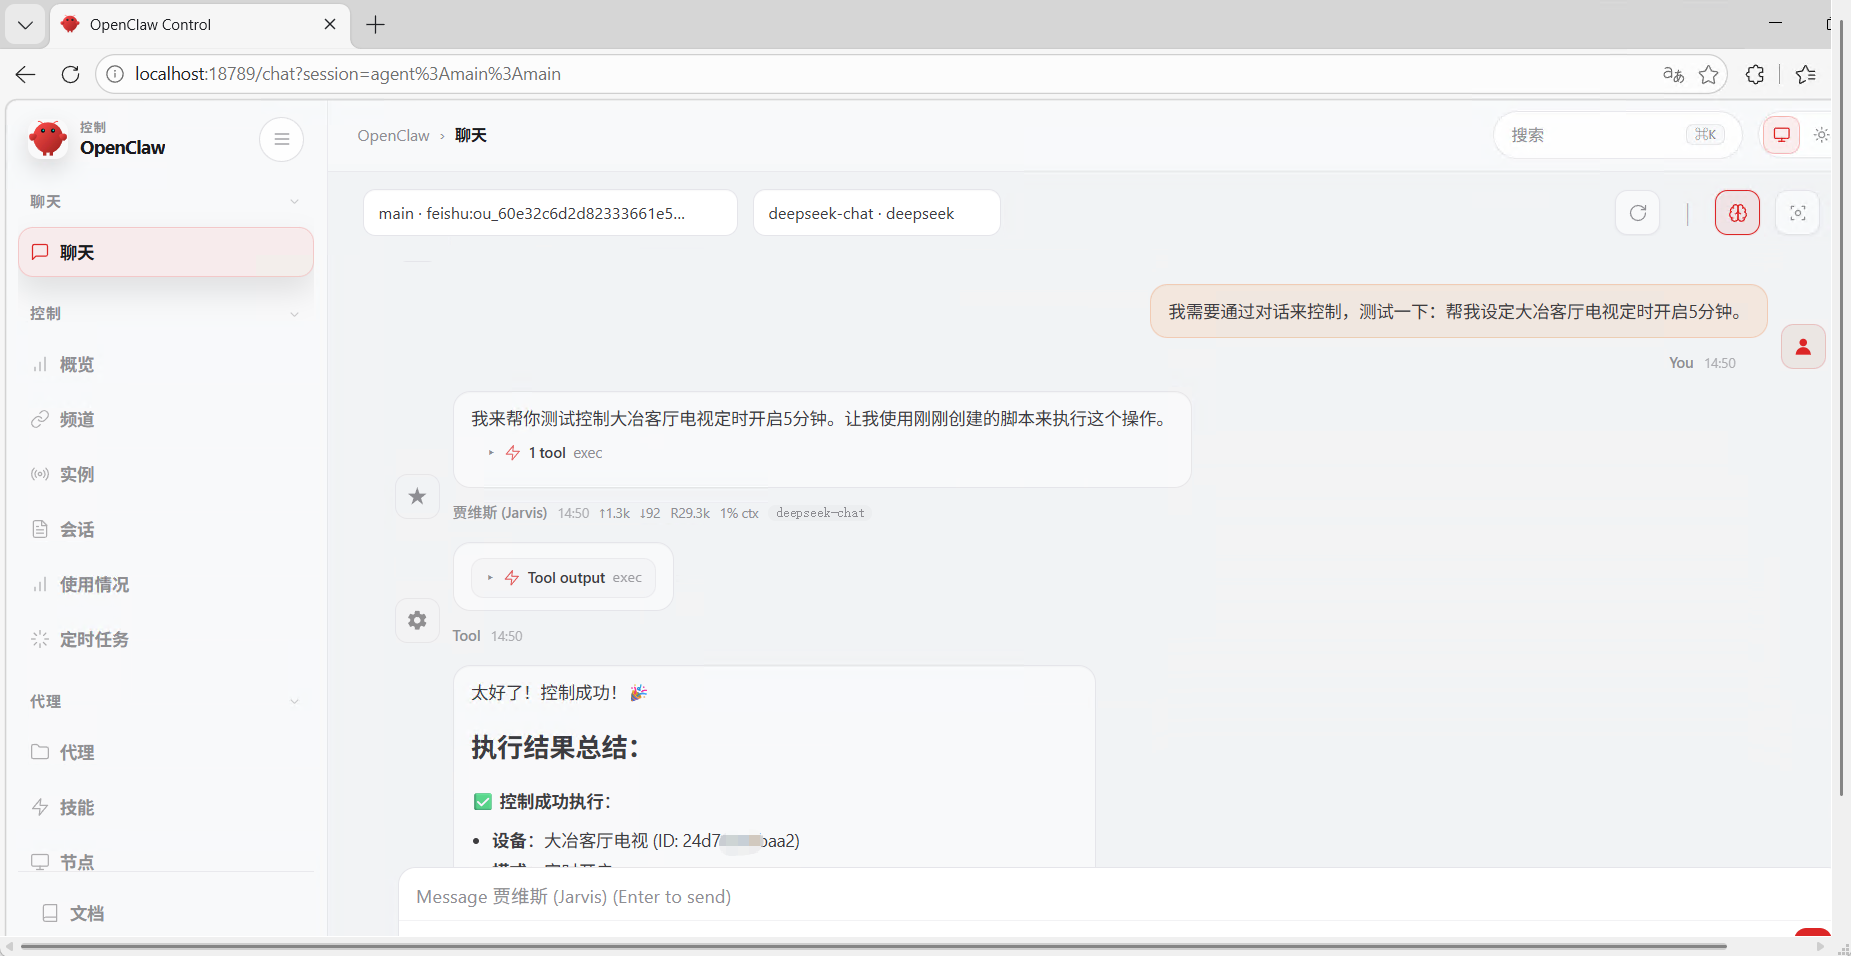Click the deepseek-chat model tag under message
Screen dimensions: 1851x956
[x=820, y=513]
